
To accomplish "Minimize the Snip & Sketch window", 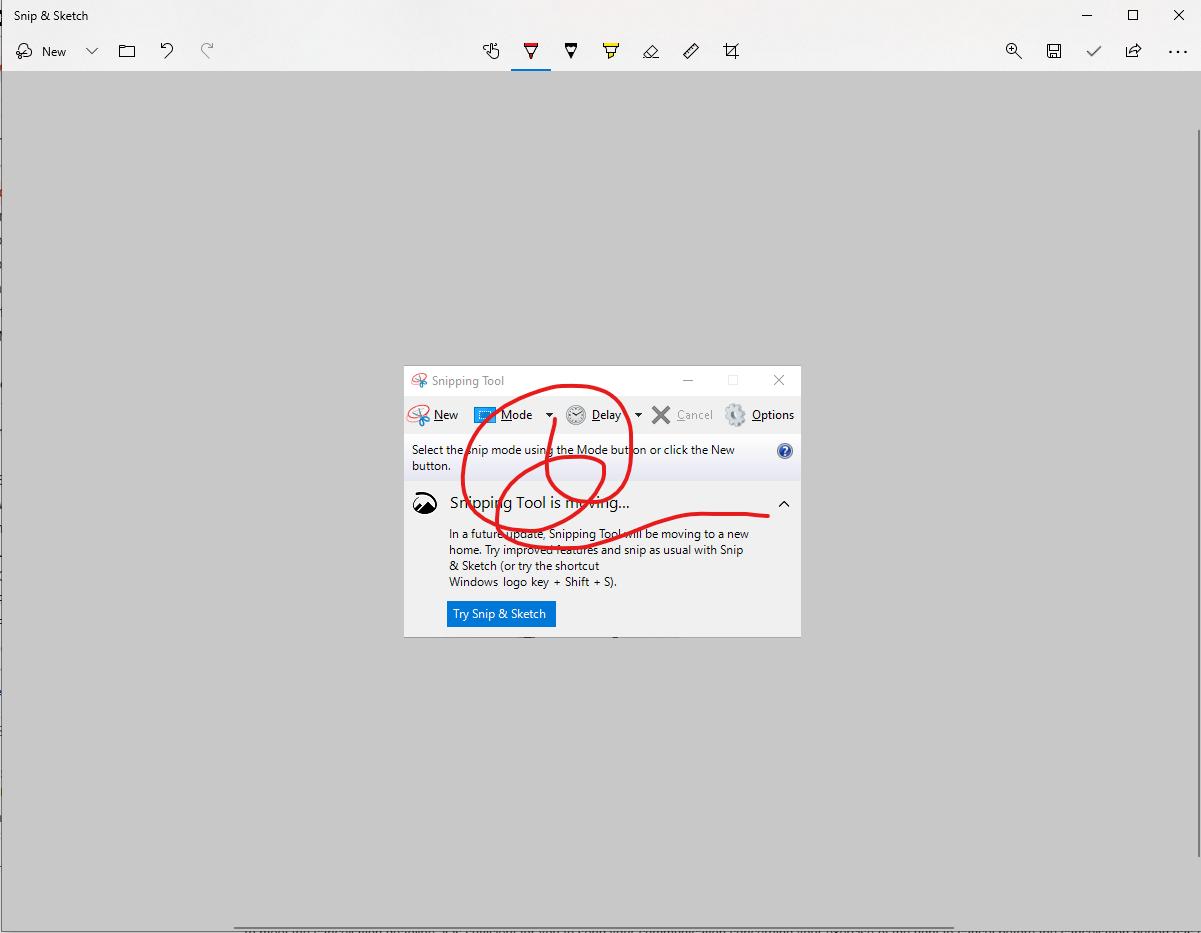I will [1087, 15].
